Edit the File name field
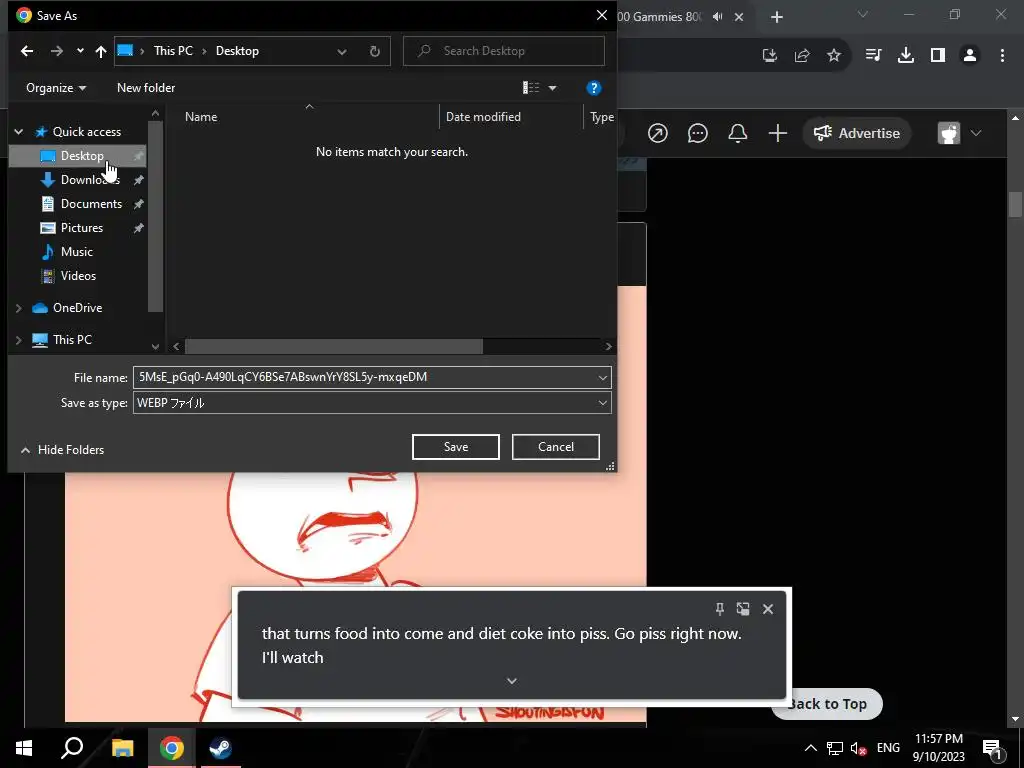This screenshot has width=1024, height=768. 364,377
